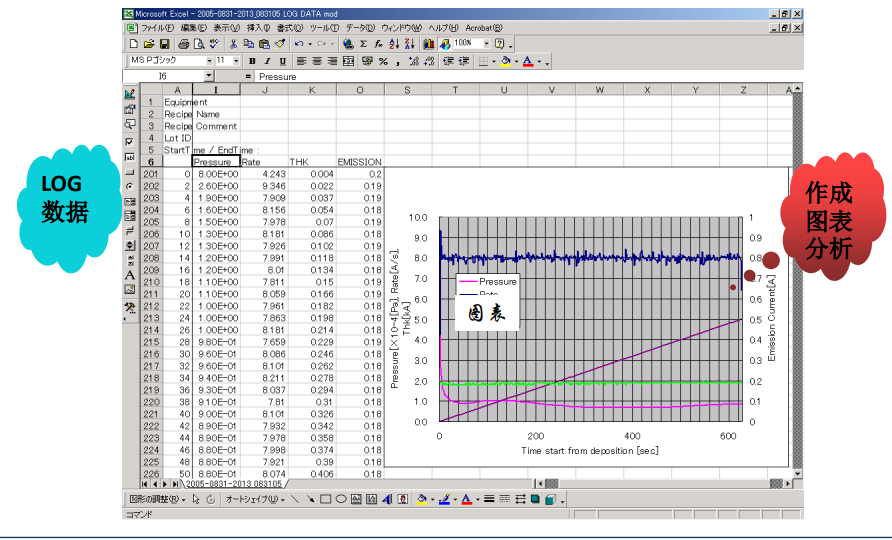Expand the zoom percentage dropdown

[487, 45]
